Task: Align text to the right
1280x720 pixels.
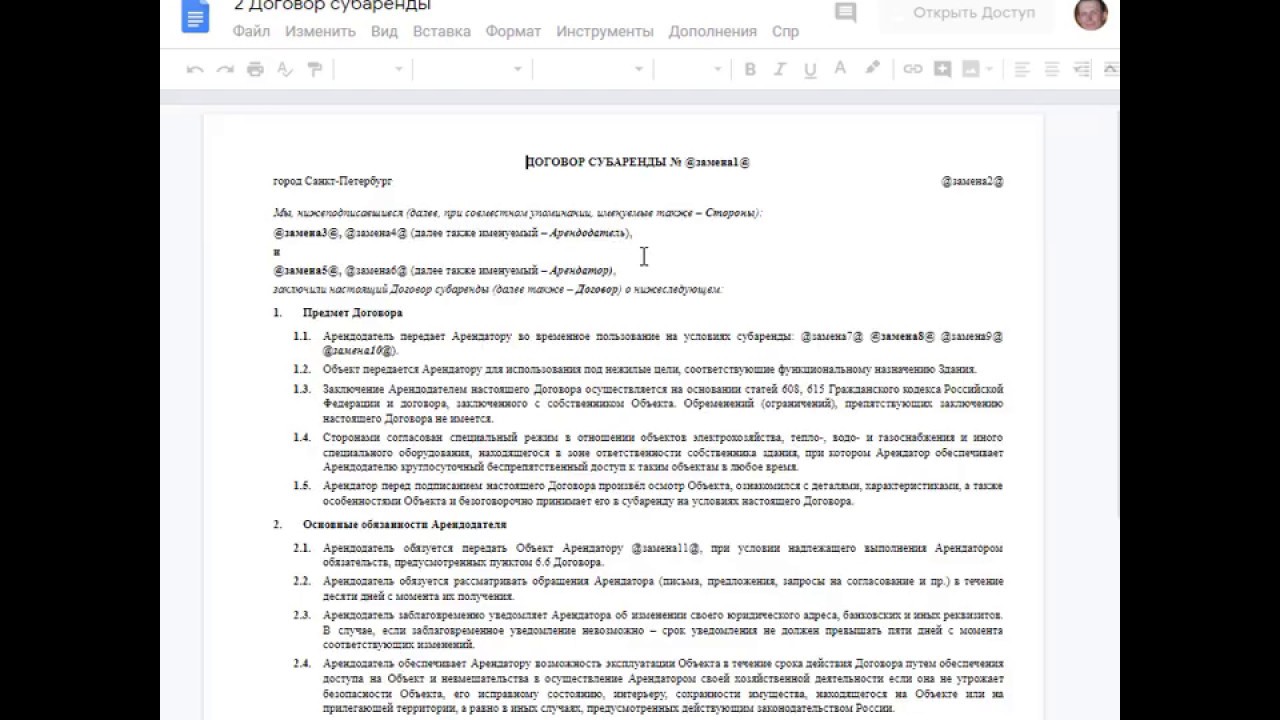Action: pyautogui.click(x=1082, y=69)
